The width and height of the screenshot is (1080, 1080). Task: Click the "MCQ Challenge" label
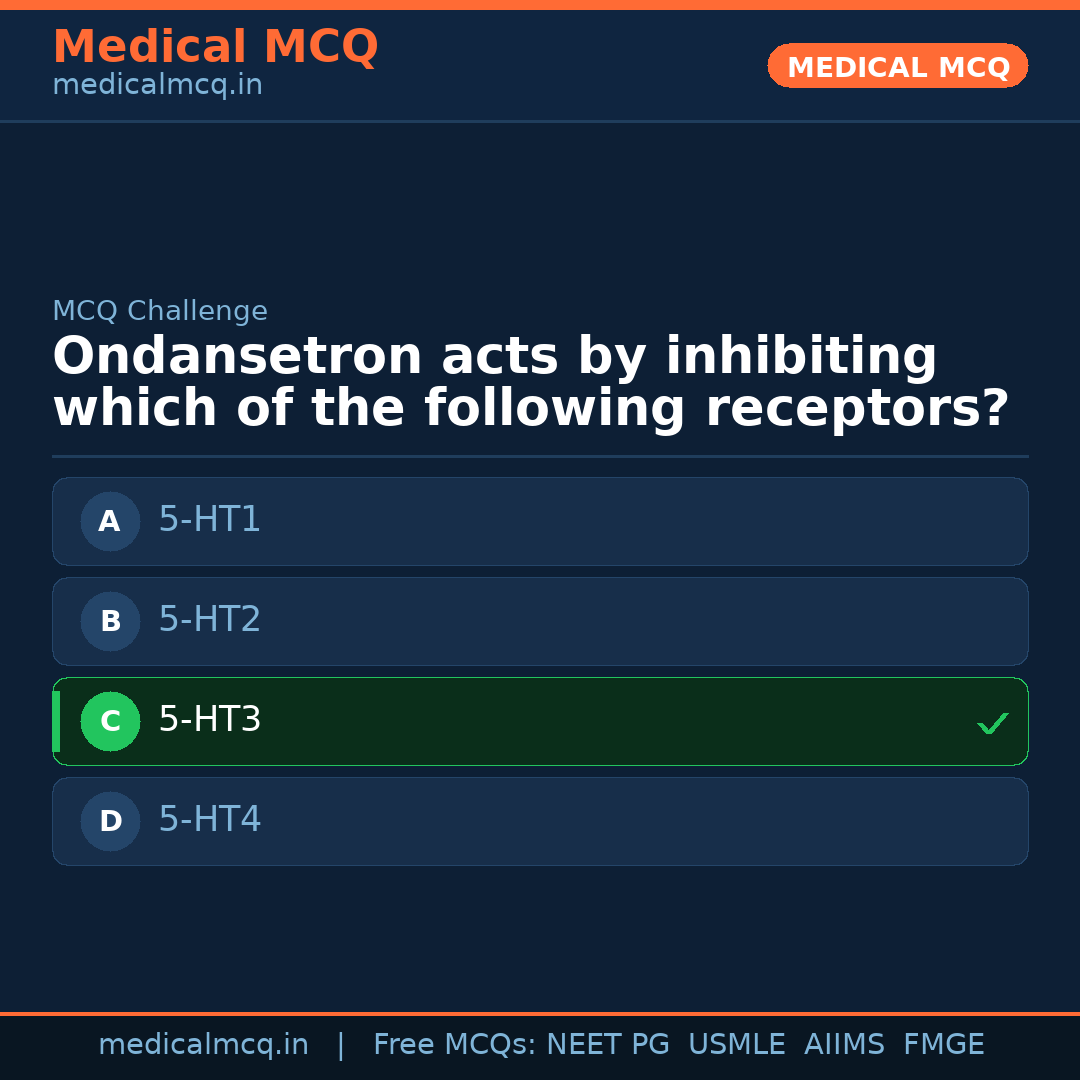click(x=160, y=312)
